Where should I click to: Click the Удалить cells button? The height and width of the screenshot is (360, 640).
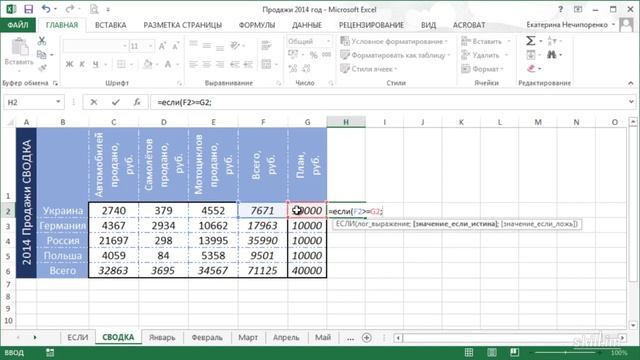click(x=484, y=55)
